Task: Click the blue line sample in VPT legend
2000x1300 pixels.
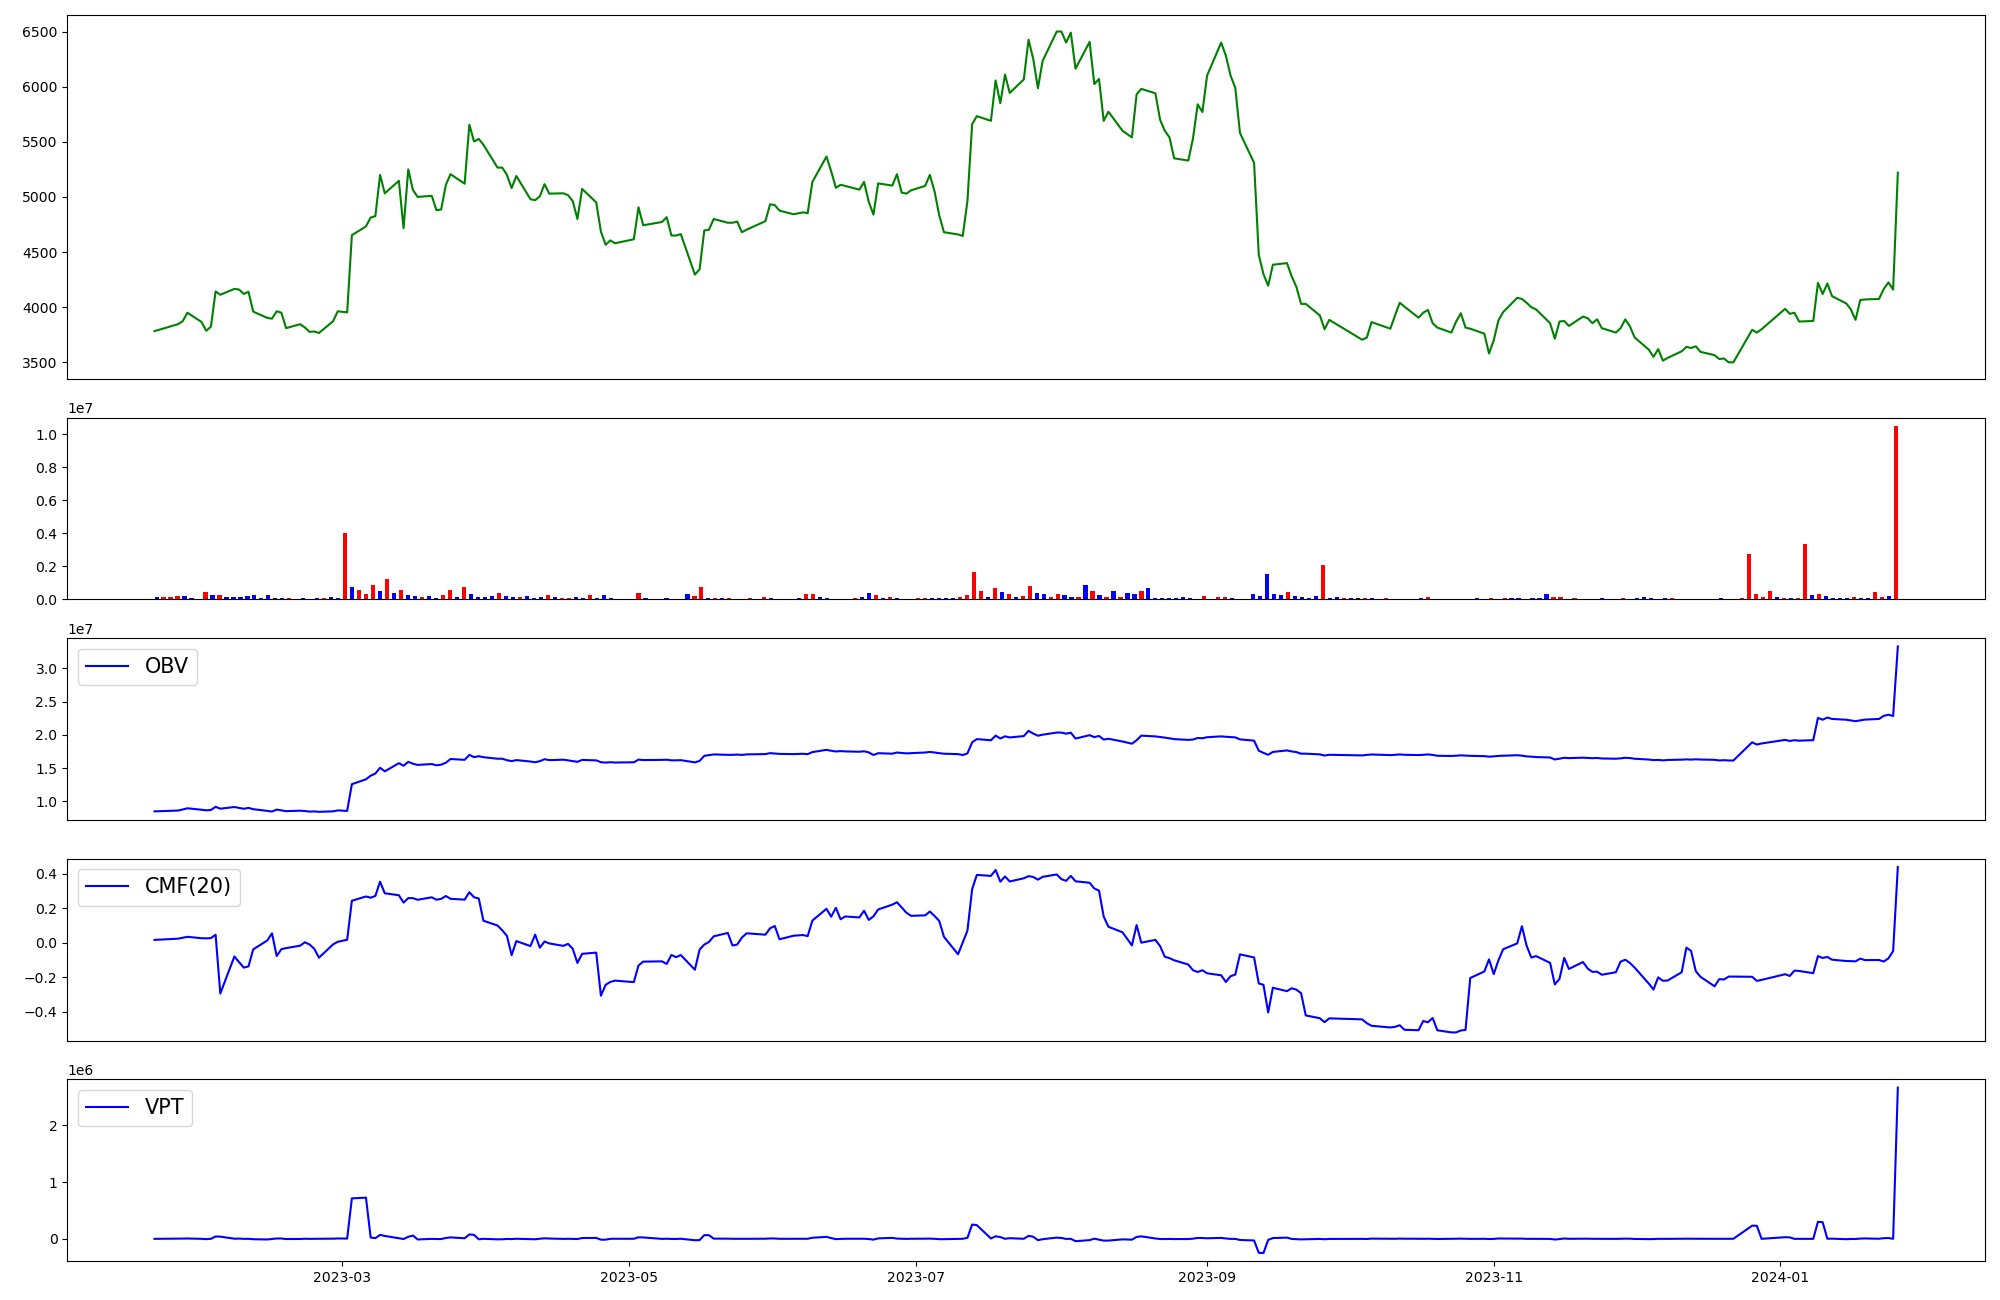Action: tap(108, 1107)
